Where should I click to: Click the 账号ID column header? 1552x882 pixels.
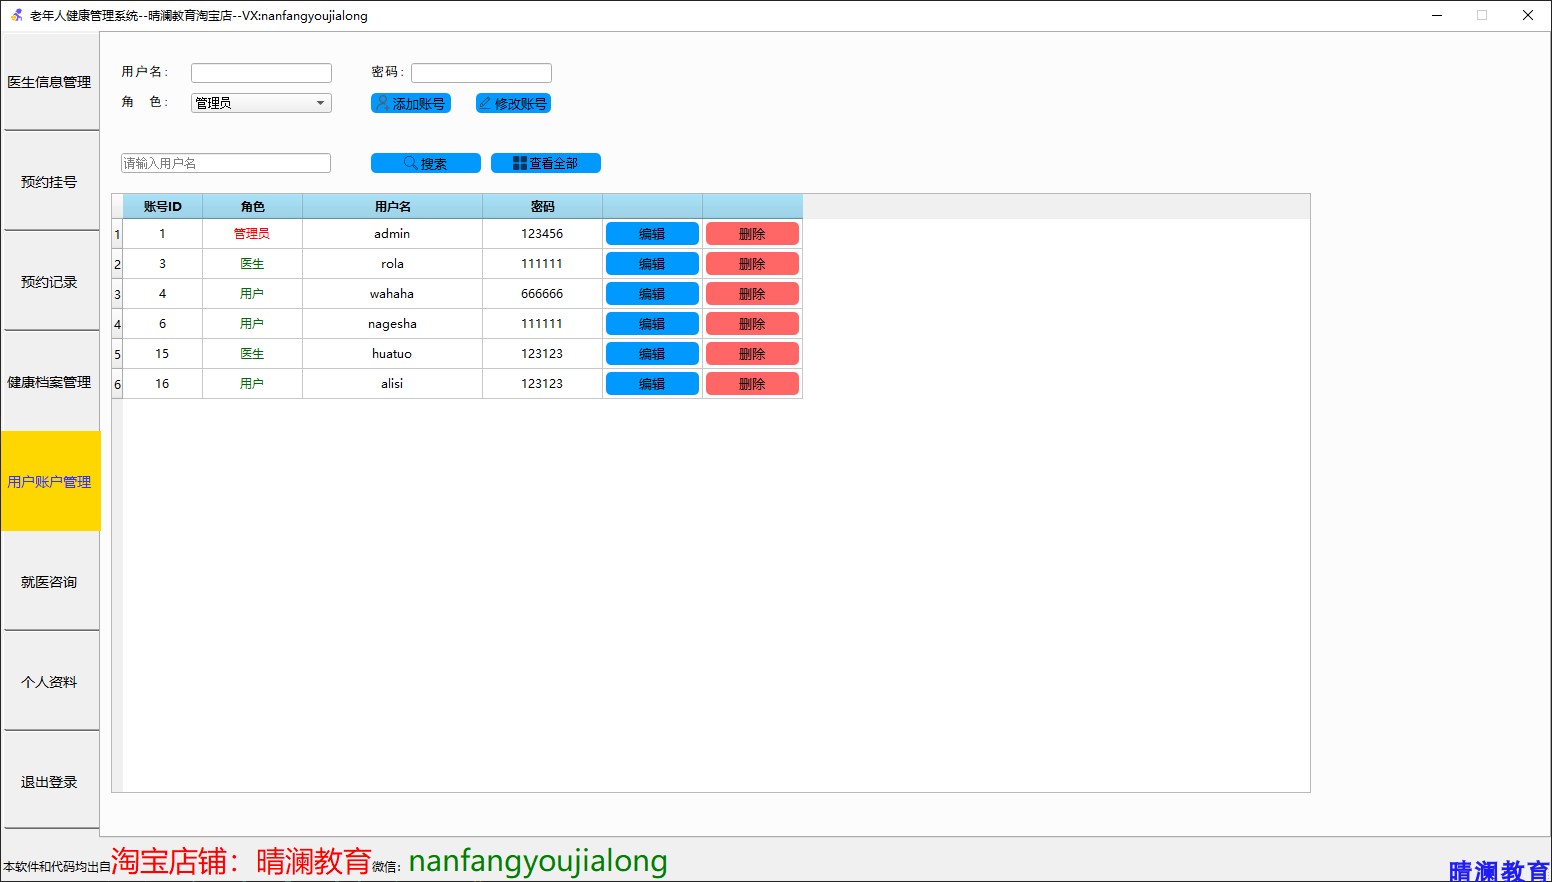[162, 206]
